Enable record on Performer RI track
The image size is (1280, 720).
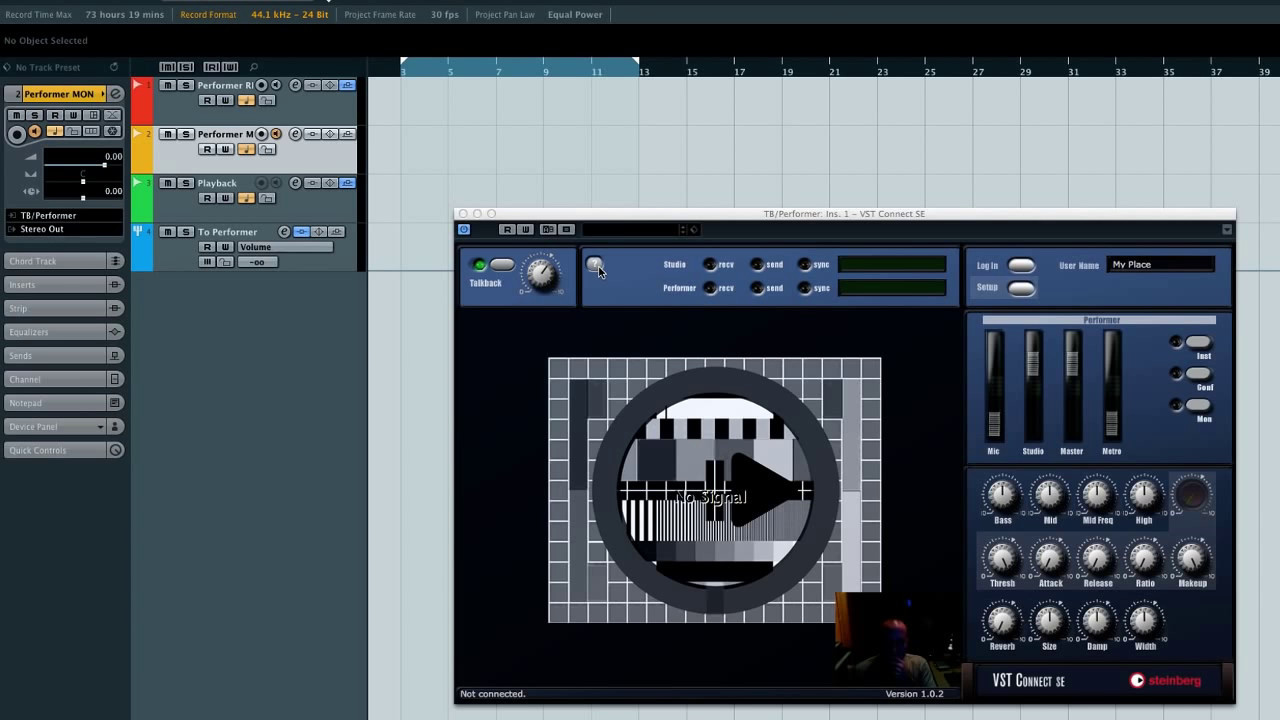coord(261,85)
